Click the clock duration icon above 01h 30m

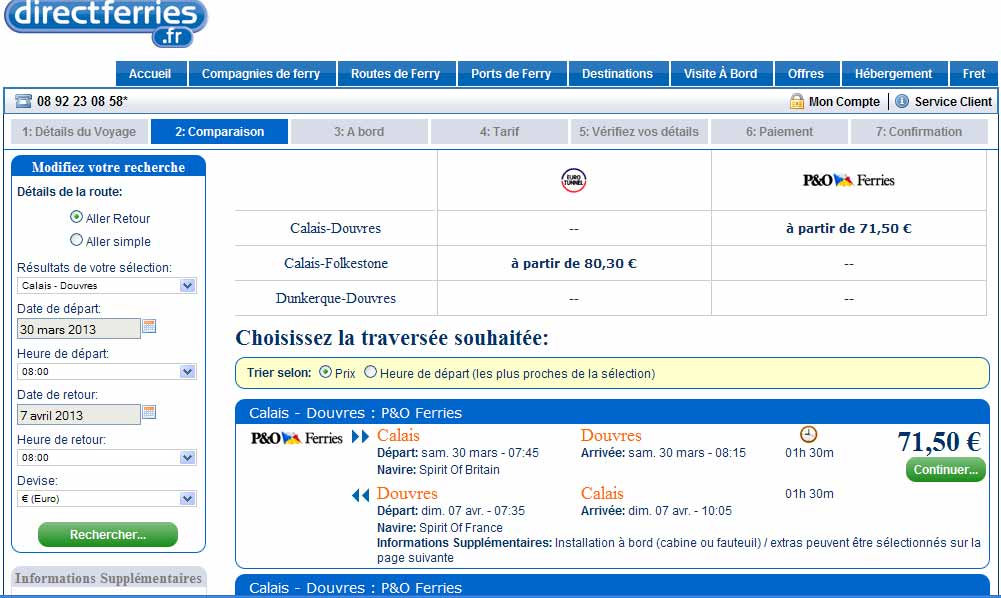point(808,435)
